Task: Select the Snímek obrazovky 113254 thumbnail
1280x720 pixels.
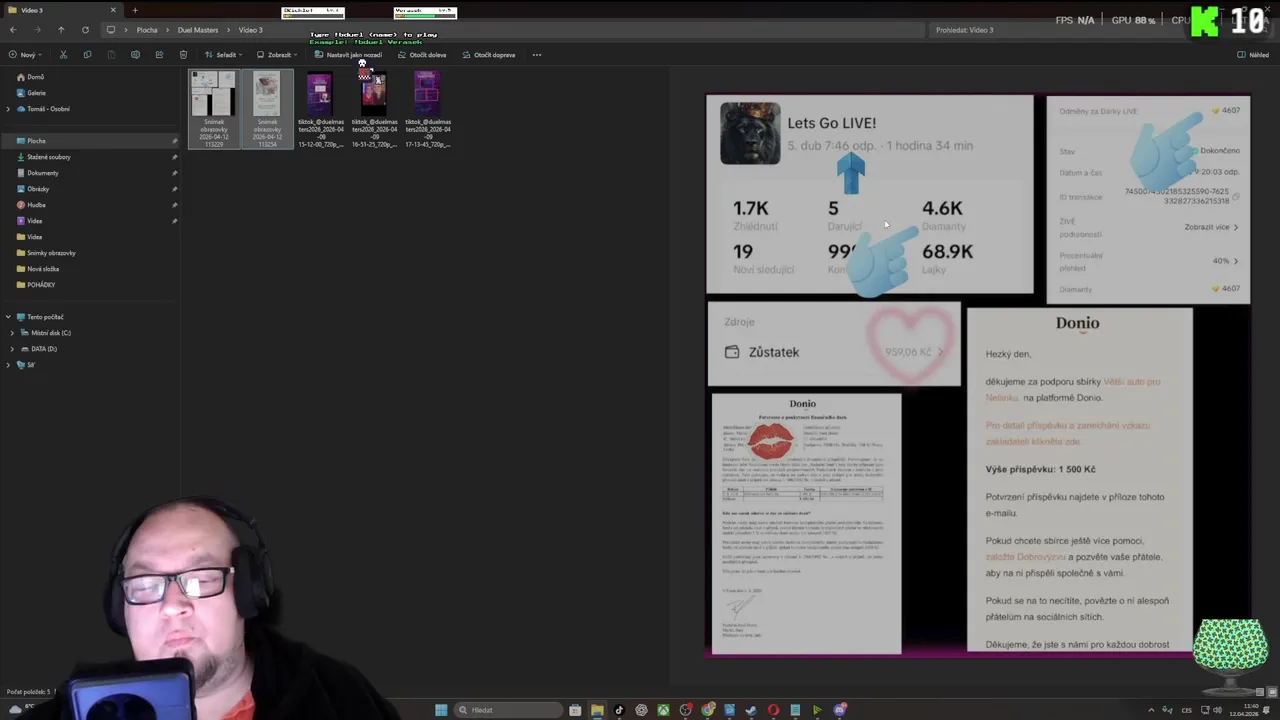Action: (267, 109)
